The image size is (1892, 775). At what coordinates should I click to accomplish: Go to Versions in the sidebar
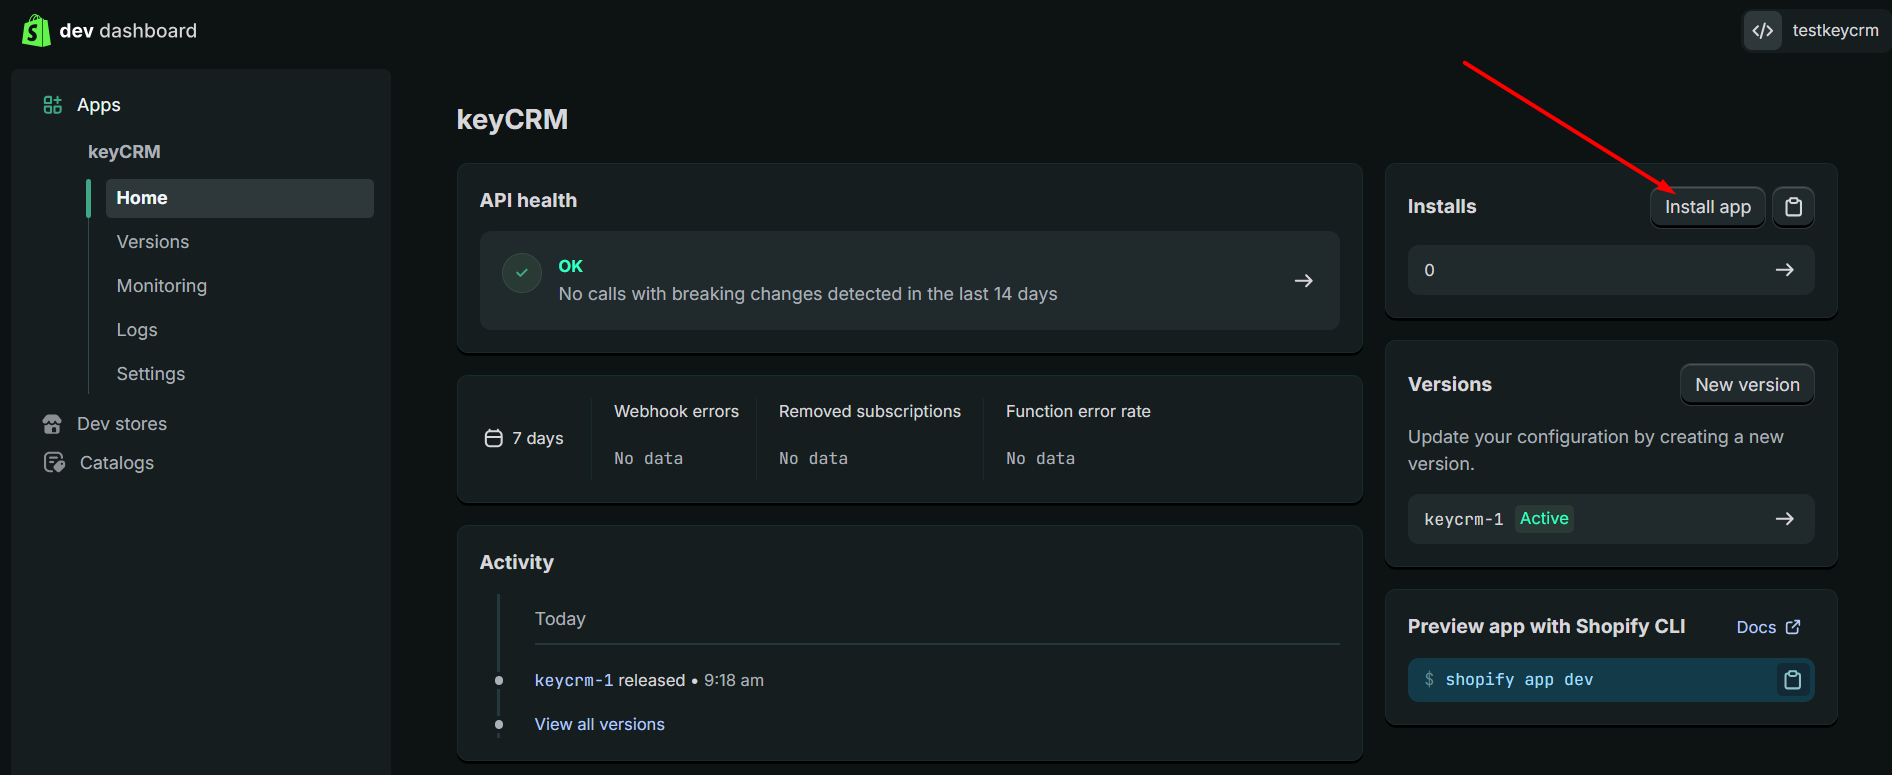[x=153, y=242]
